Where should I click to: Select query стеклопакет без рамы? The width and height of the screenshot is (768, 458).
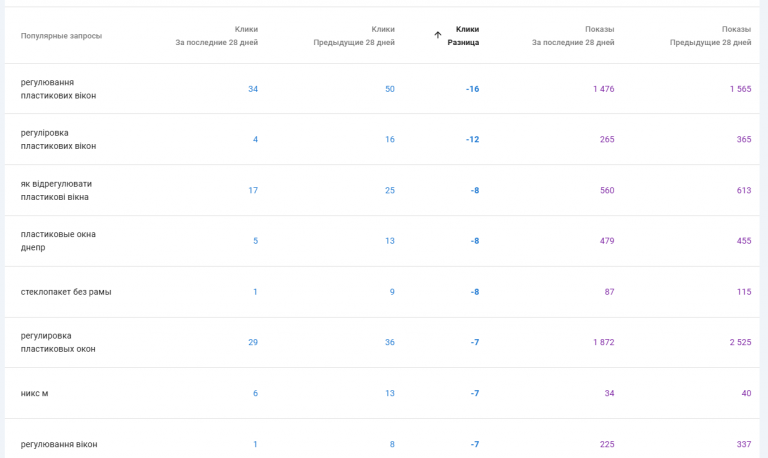[x=66, y=292]
